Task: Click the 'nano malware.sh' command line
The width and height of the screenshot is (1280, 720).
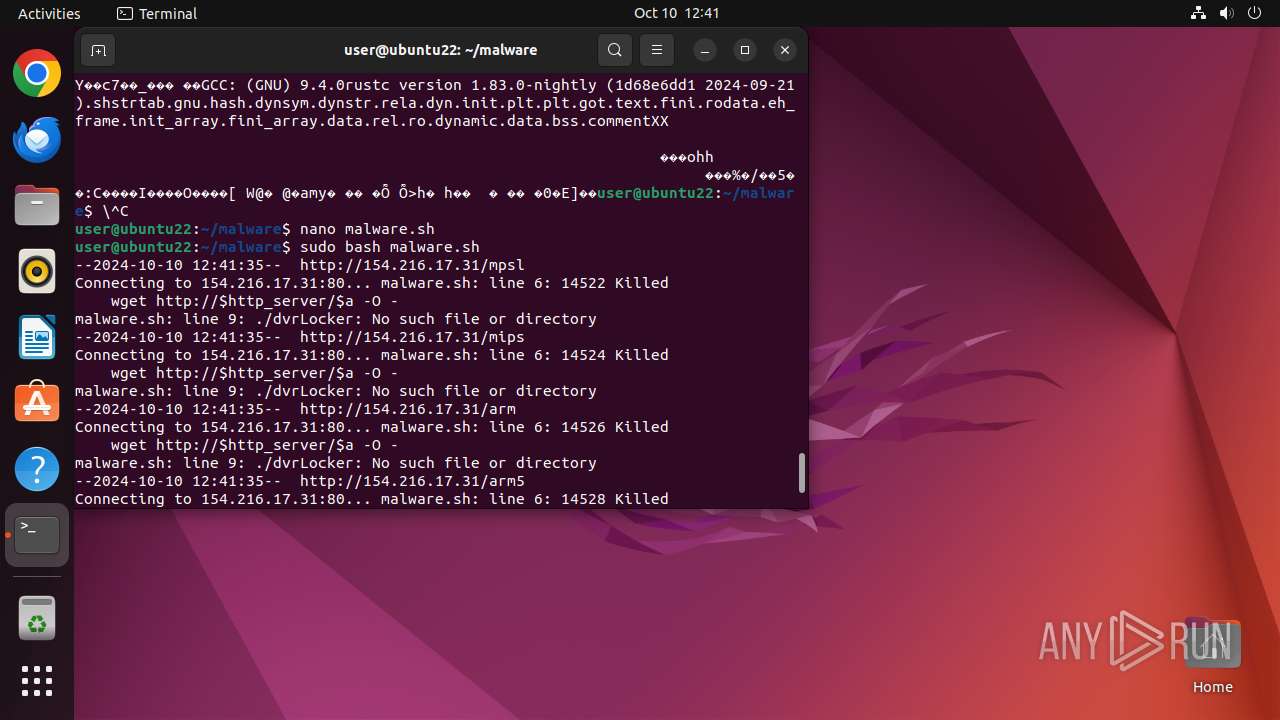Action: tap(367, 229)
